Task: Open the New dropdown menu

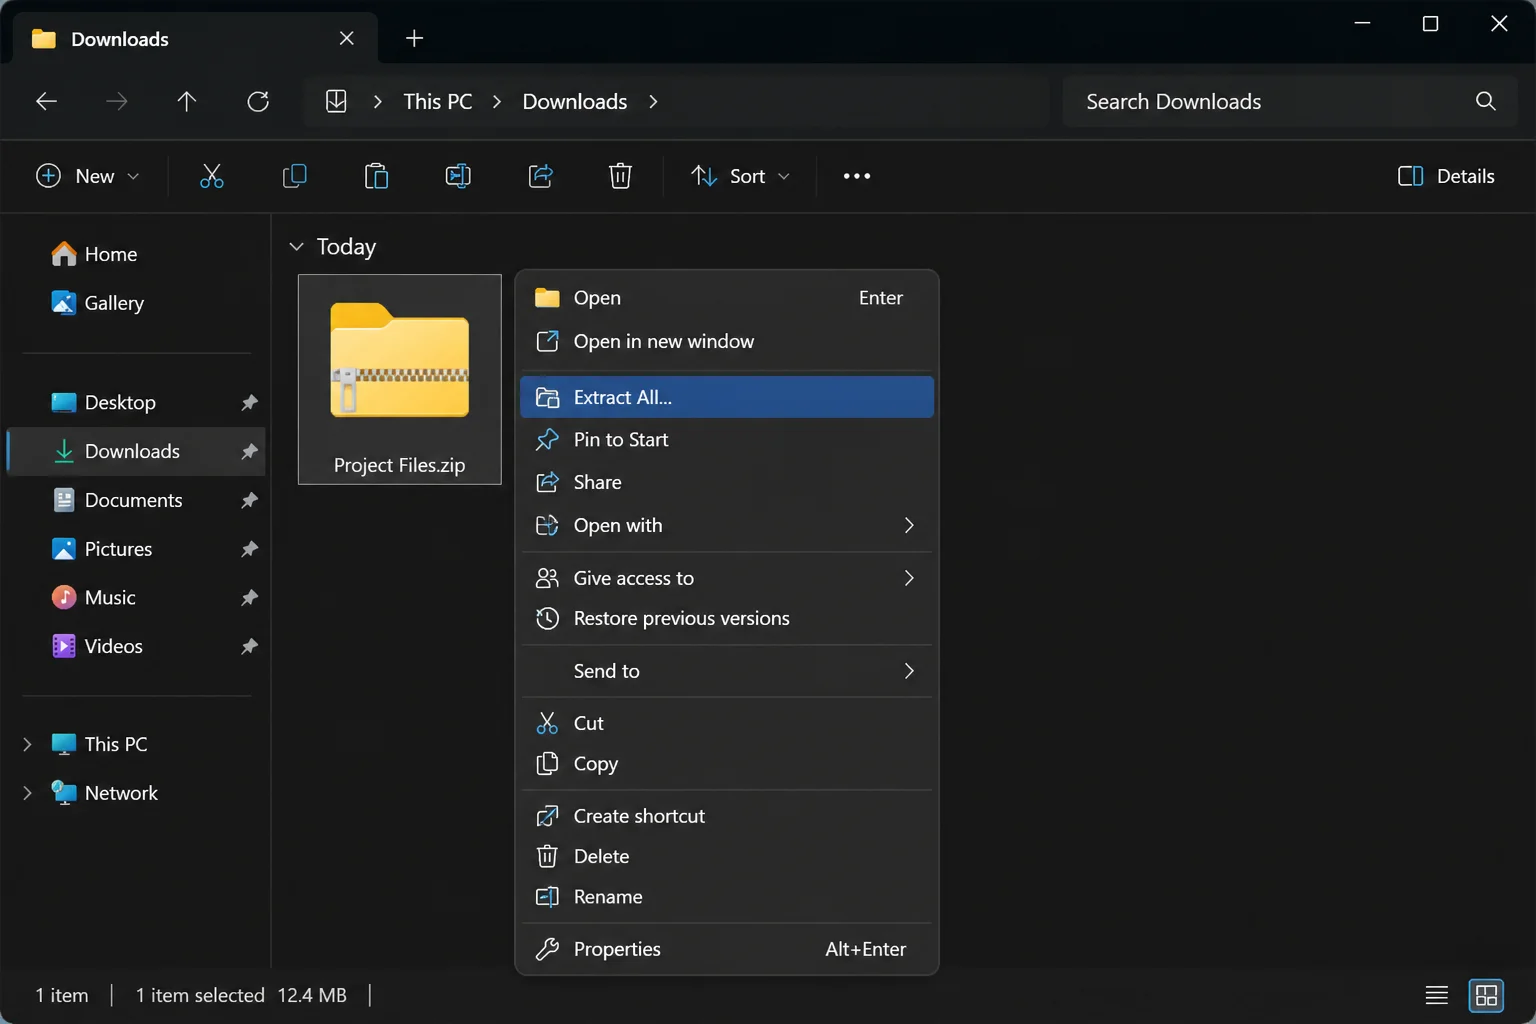Action: coord(88,176)
